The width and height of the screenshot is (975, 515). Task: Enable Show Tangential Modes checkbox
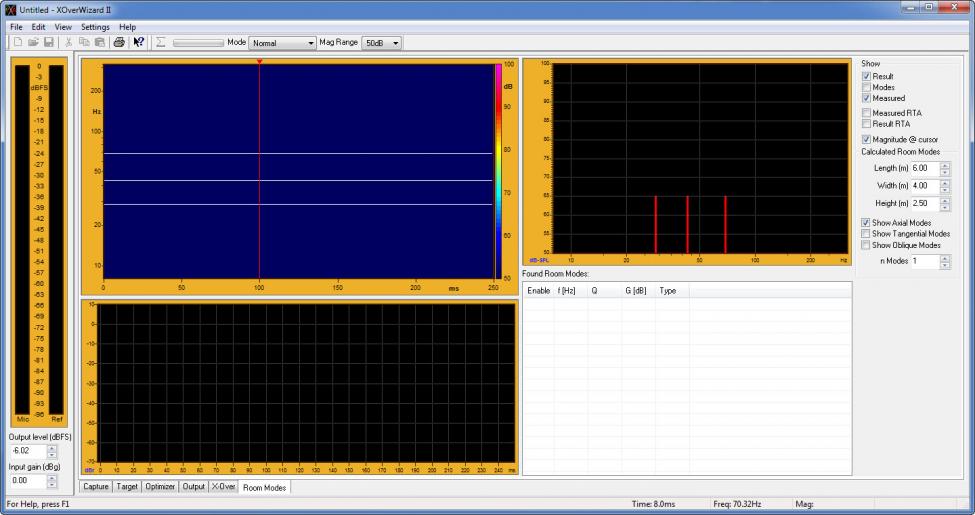866,234
